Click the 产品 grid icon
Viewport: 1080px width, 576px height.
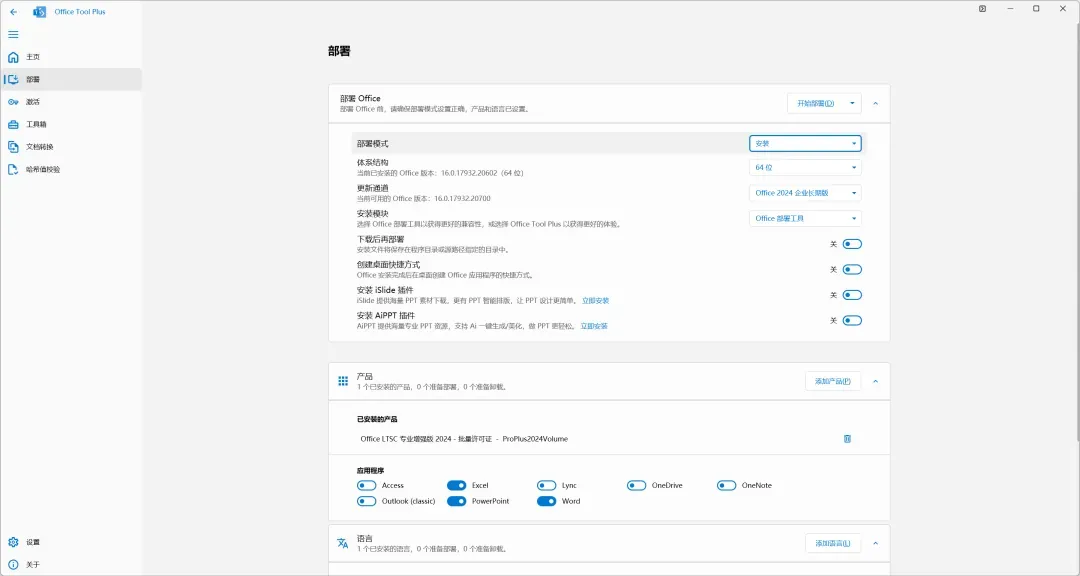coord(343,381)
